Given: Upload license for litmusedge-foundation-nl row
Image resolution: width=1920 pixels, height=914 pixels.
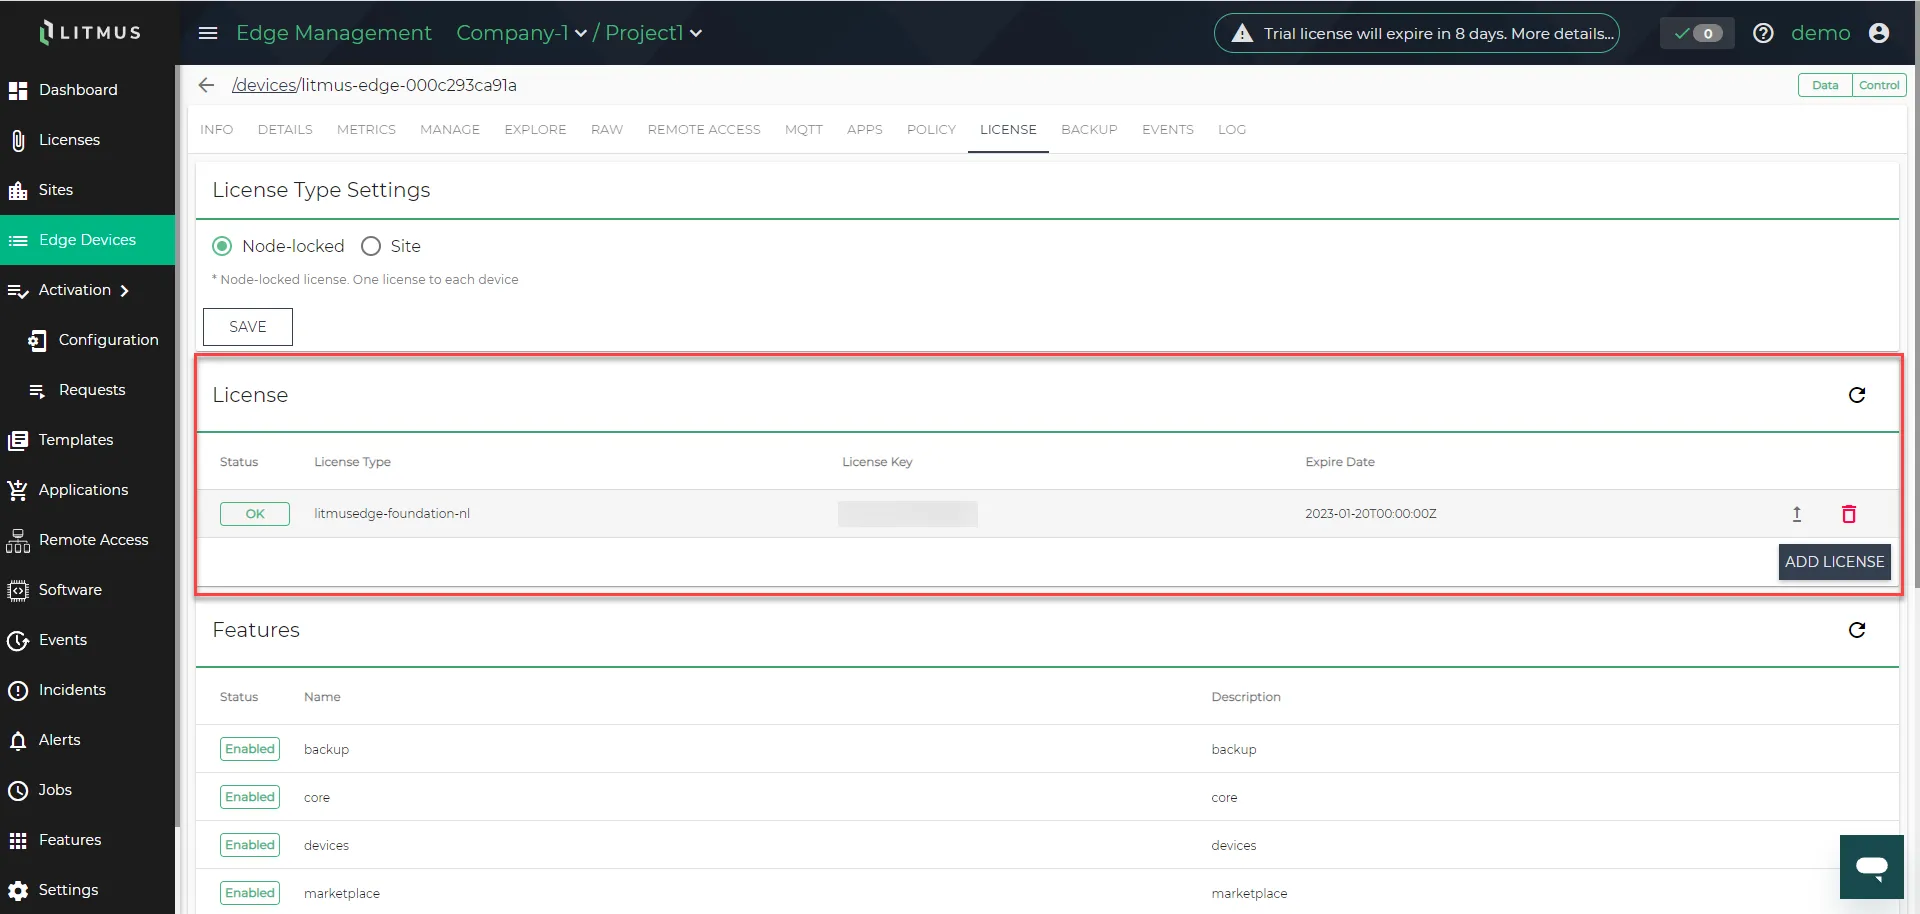Looking at the screenshot, I should click(1797, 514).
